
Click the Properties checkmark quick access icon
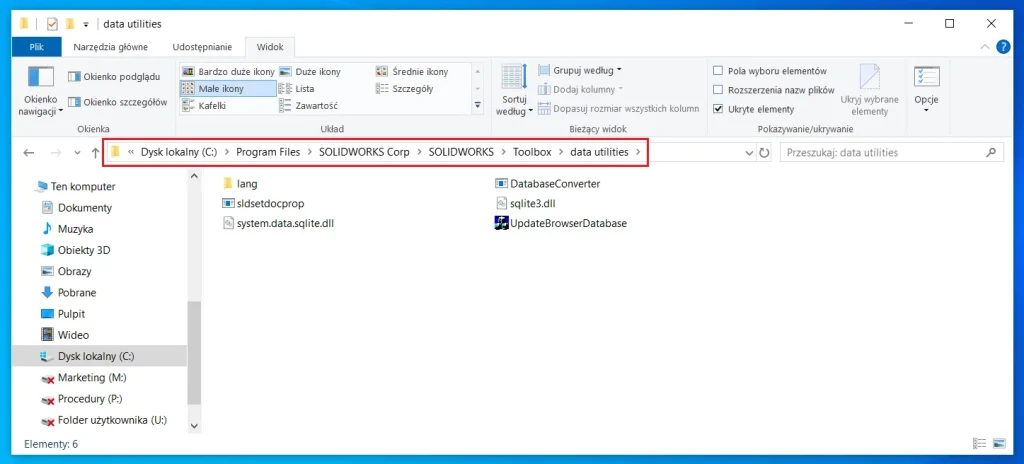point(52,24)
